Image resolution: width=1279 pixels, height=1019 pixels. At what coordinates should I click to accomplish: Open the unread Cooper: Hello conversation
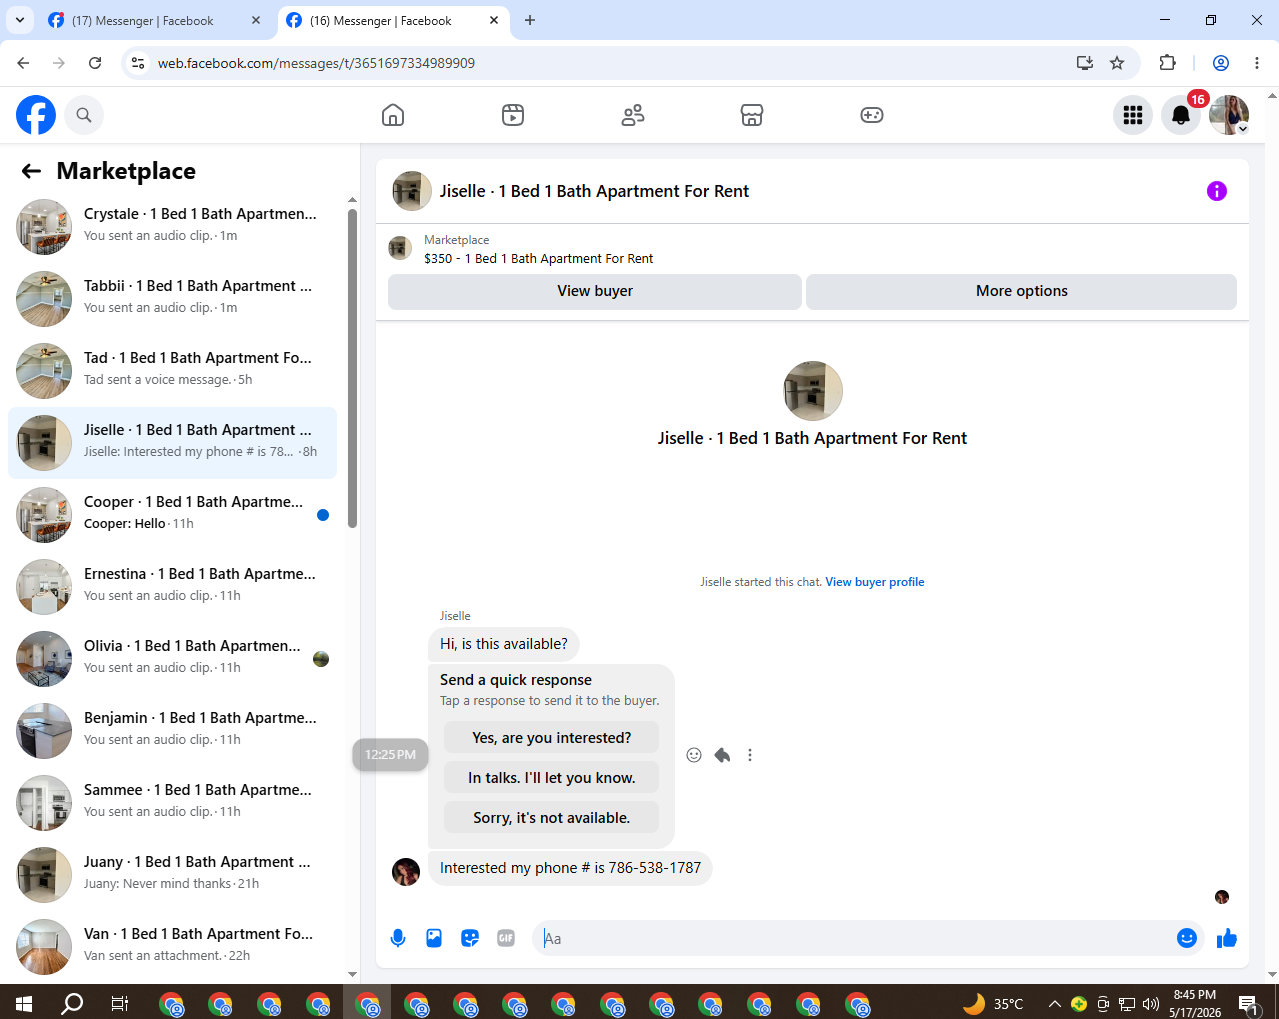[x=173, y=515]
